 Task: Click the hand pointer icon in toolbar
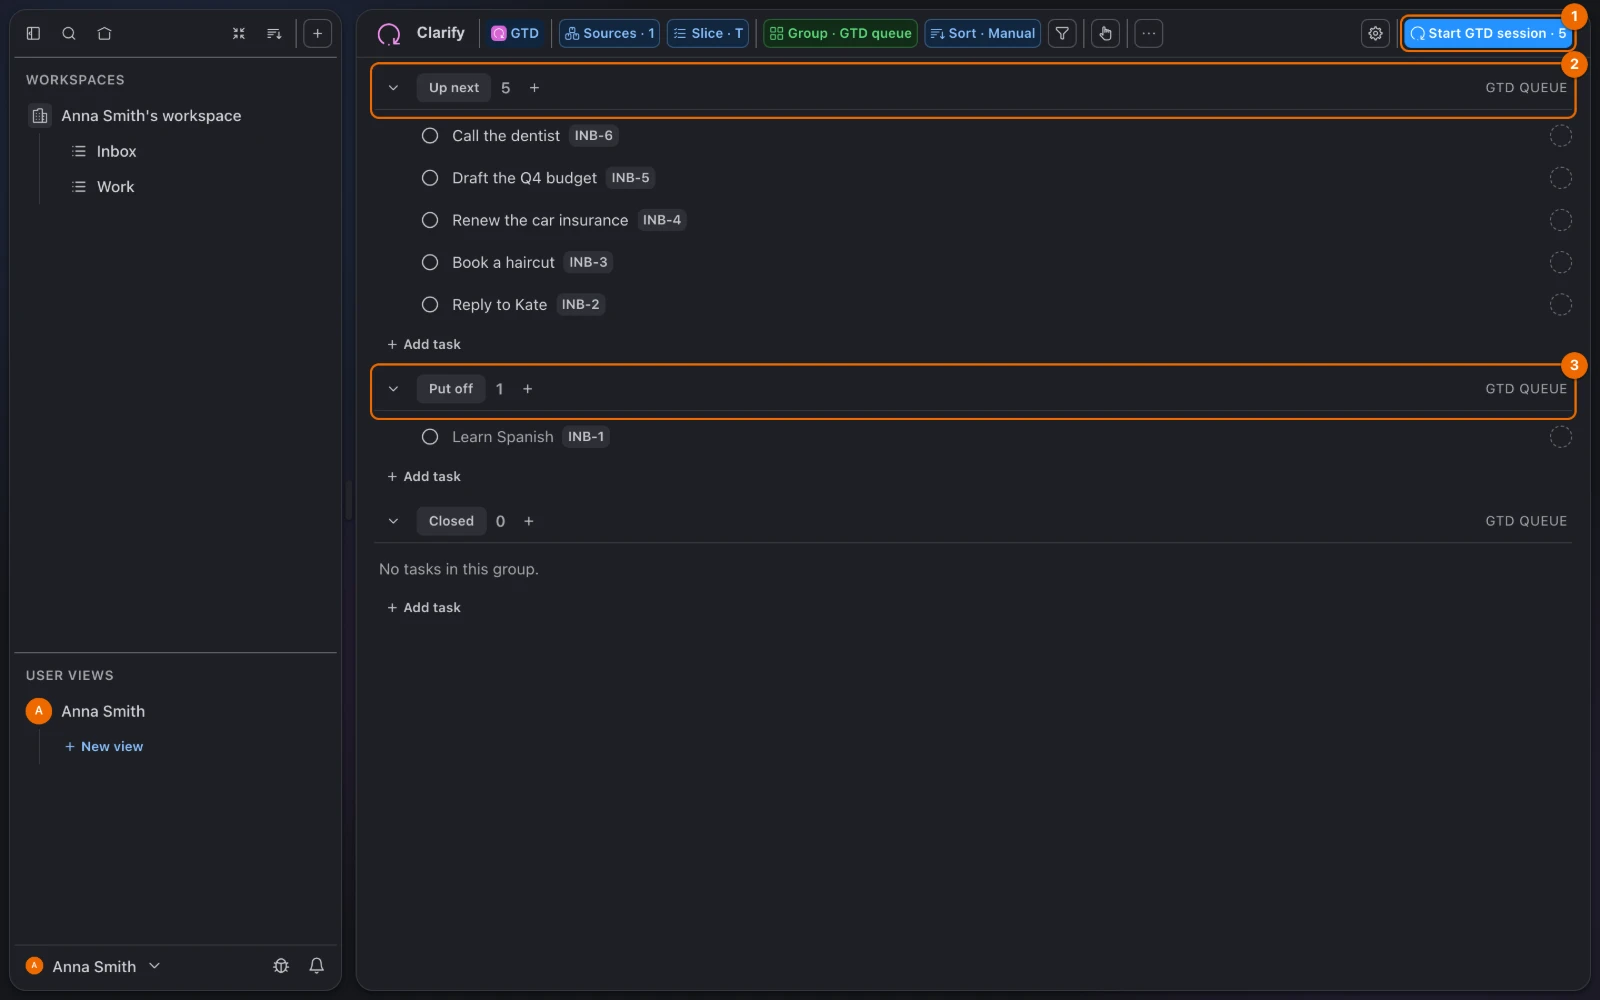click(x=1105, y=33)
